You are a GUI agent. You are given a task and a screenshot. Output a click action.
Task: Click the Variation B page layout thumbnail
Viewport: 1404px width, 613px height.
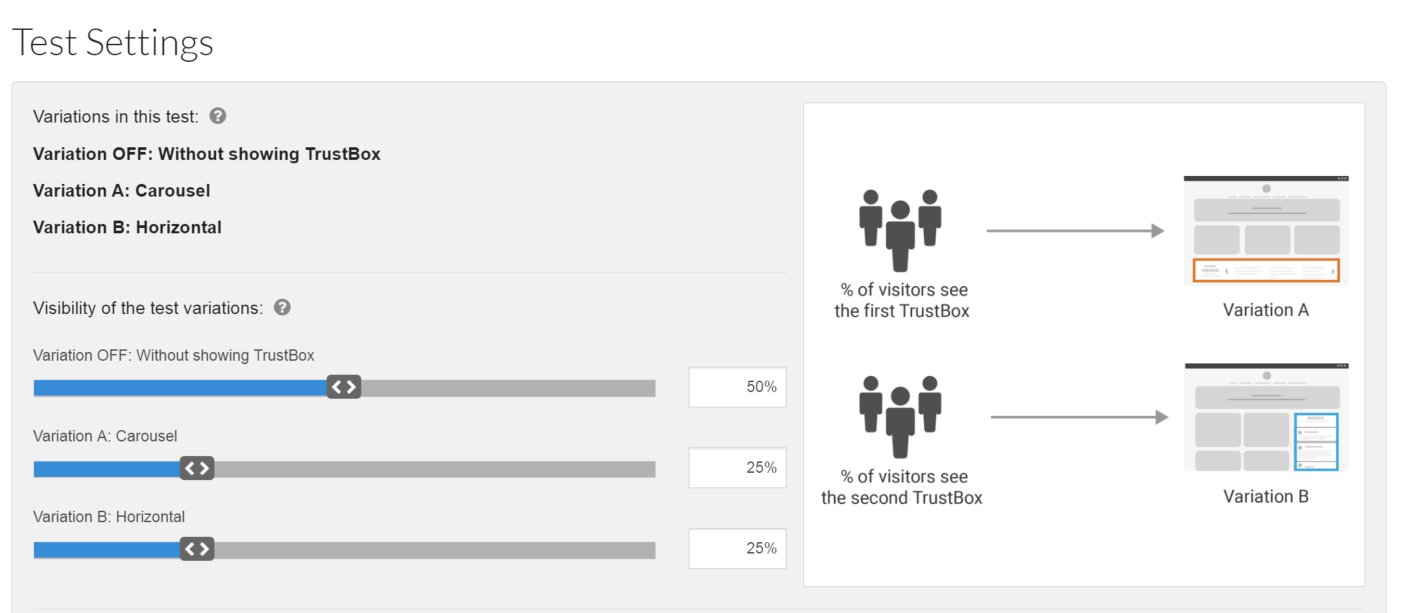tap(1266, 417)
